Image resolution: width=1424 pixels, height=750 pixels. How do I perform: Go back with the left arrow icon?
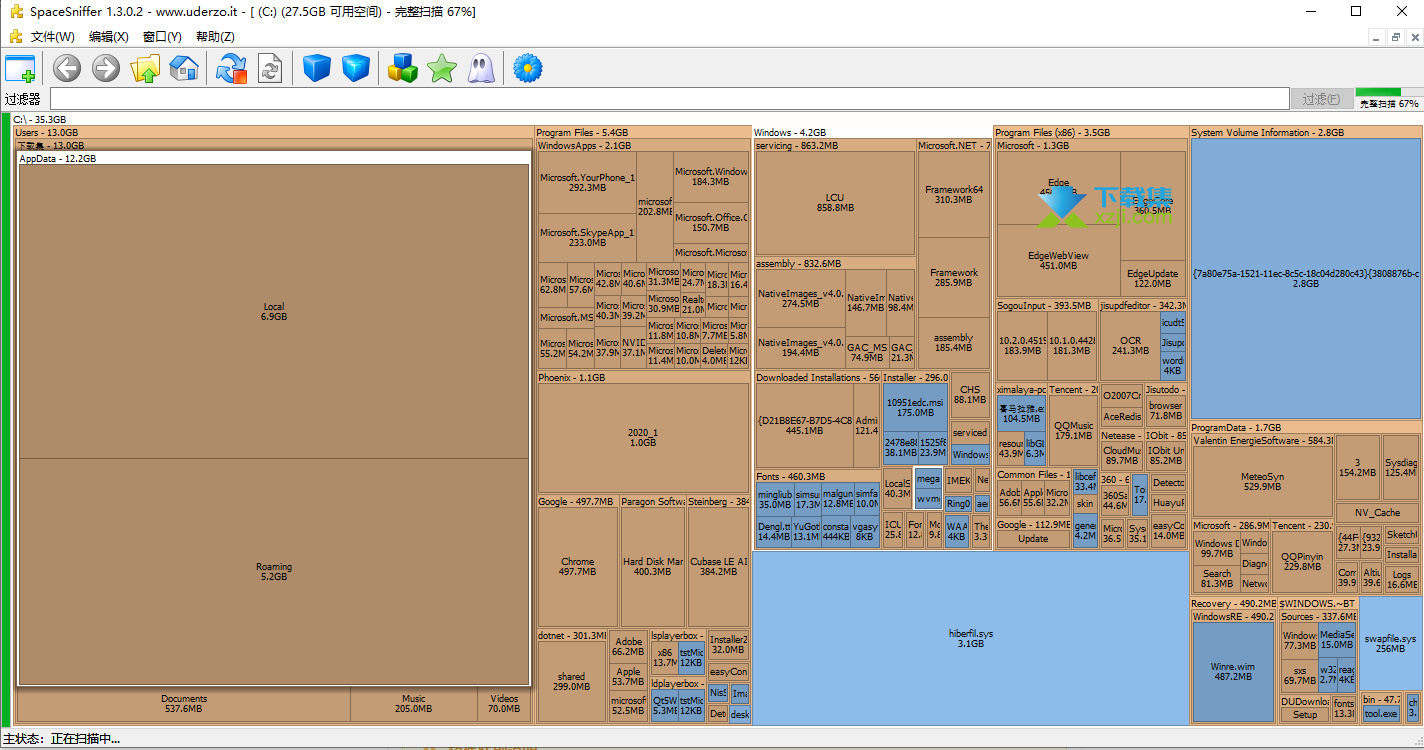point(67,68)
